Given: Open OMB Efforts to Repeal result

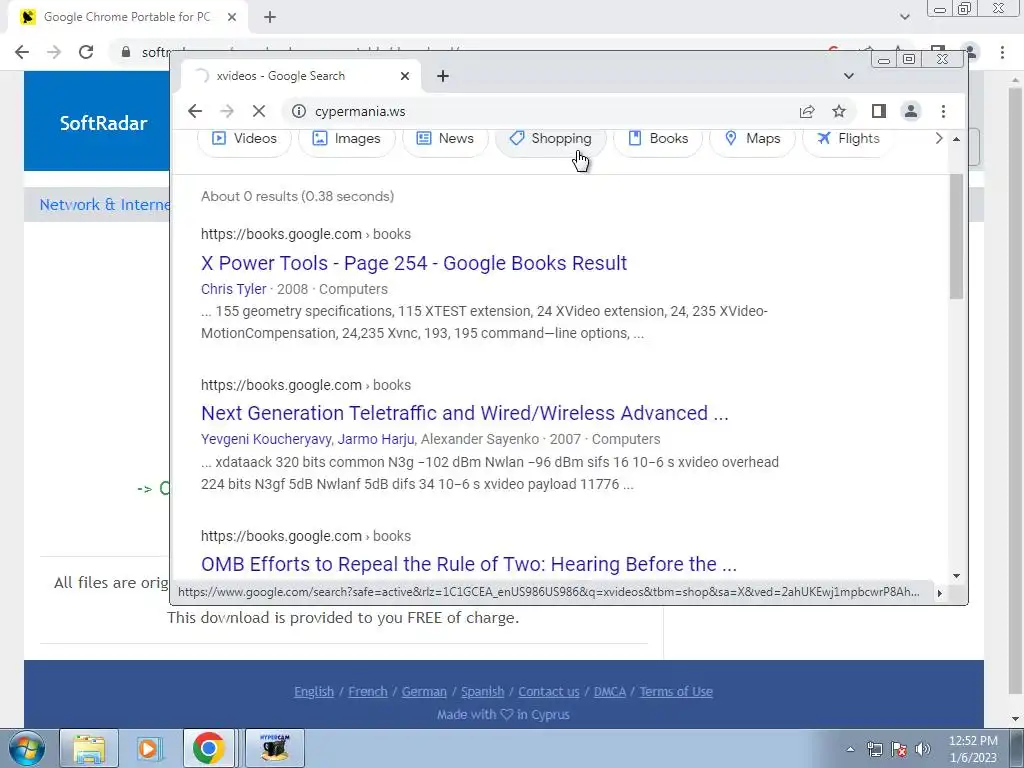Looking at the screenshot, I should click(469, 564).
